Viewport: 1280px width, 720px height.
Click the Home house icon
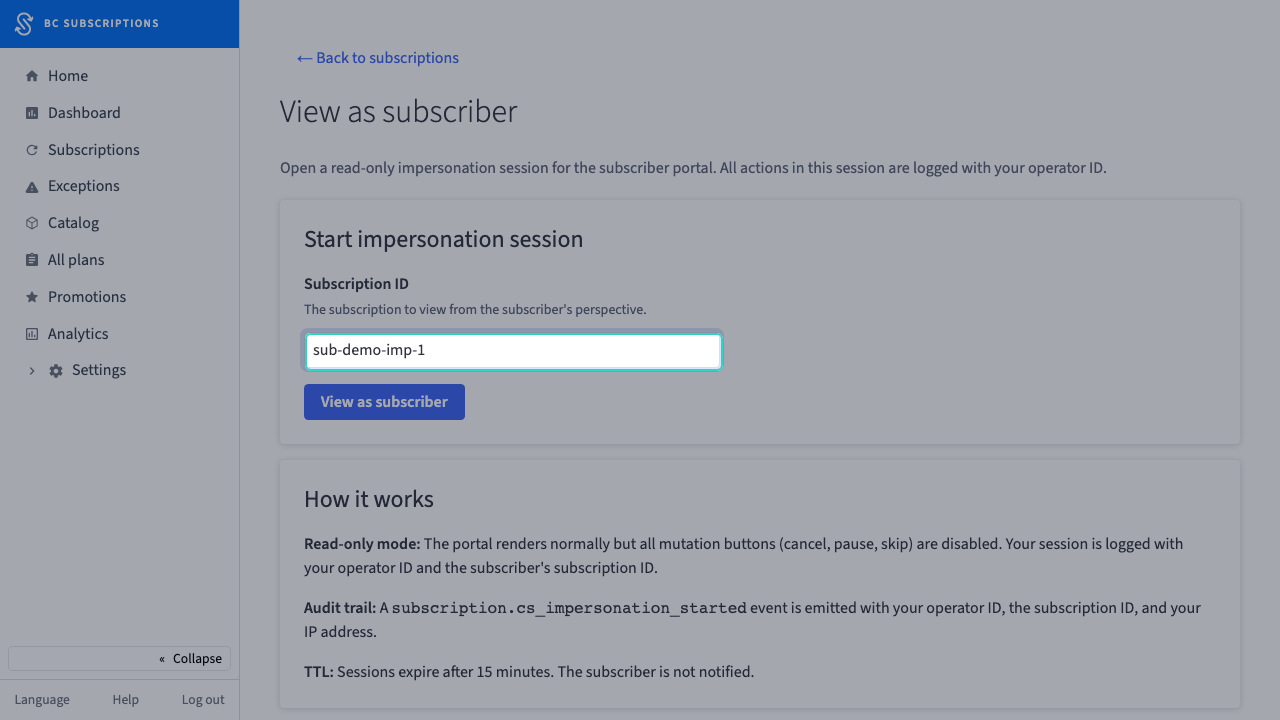(32, 76)
